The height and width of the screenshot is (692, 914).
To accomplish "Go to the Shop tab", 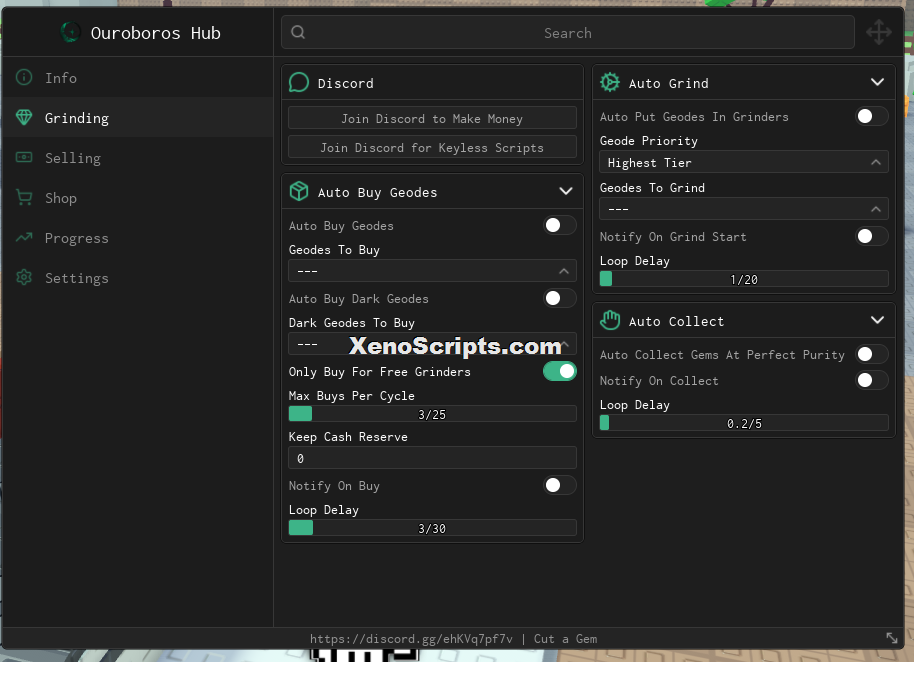I will [x=138, y=197].
